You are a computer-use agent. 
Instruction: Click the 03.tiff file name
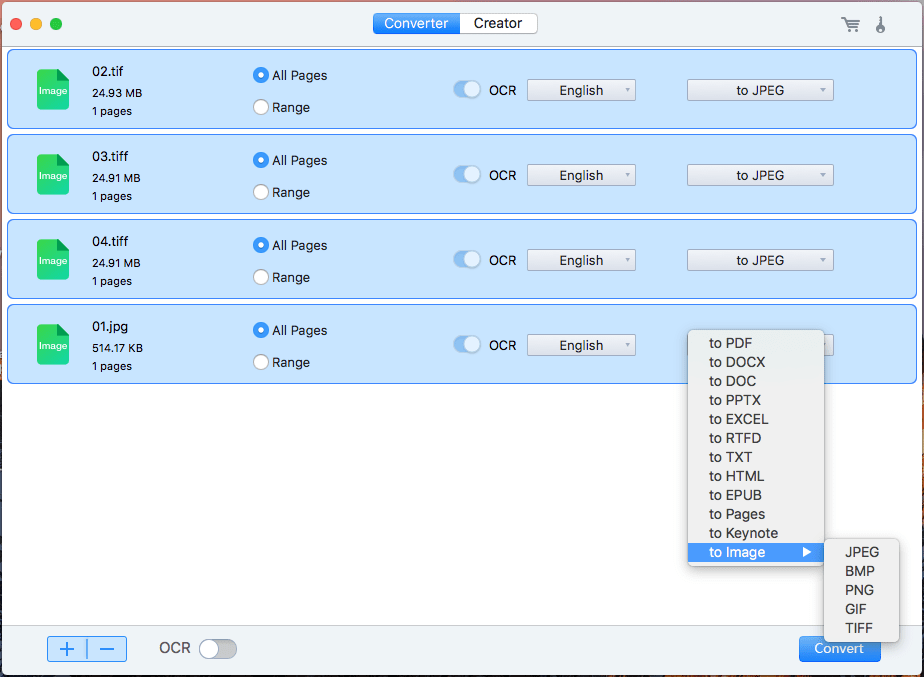coord(110,156)
